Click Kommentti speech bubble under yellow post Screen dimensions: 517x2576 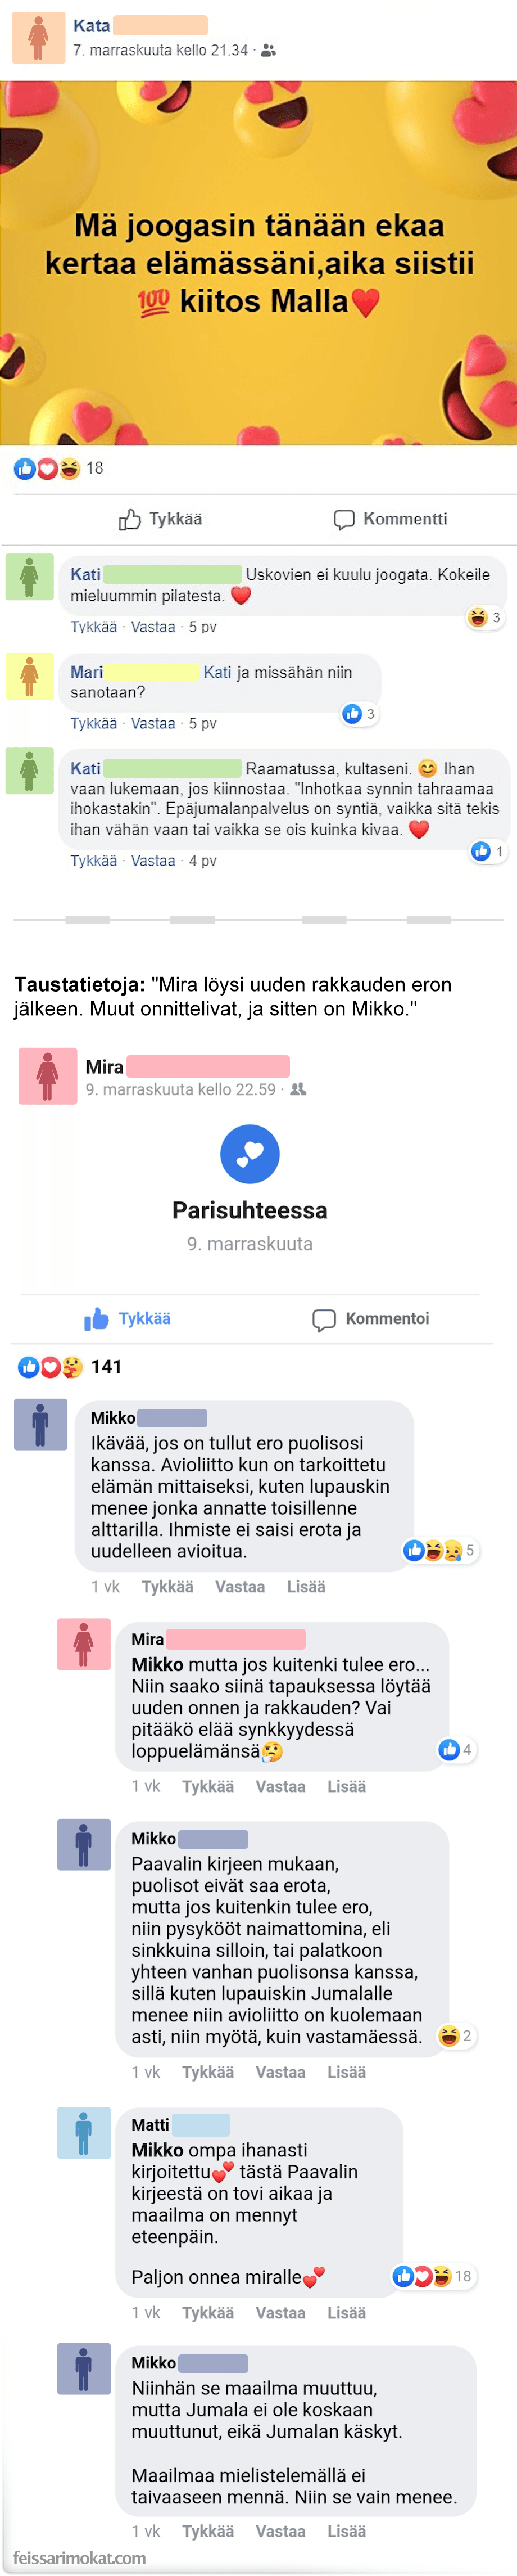click(390, 519)
